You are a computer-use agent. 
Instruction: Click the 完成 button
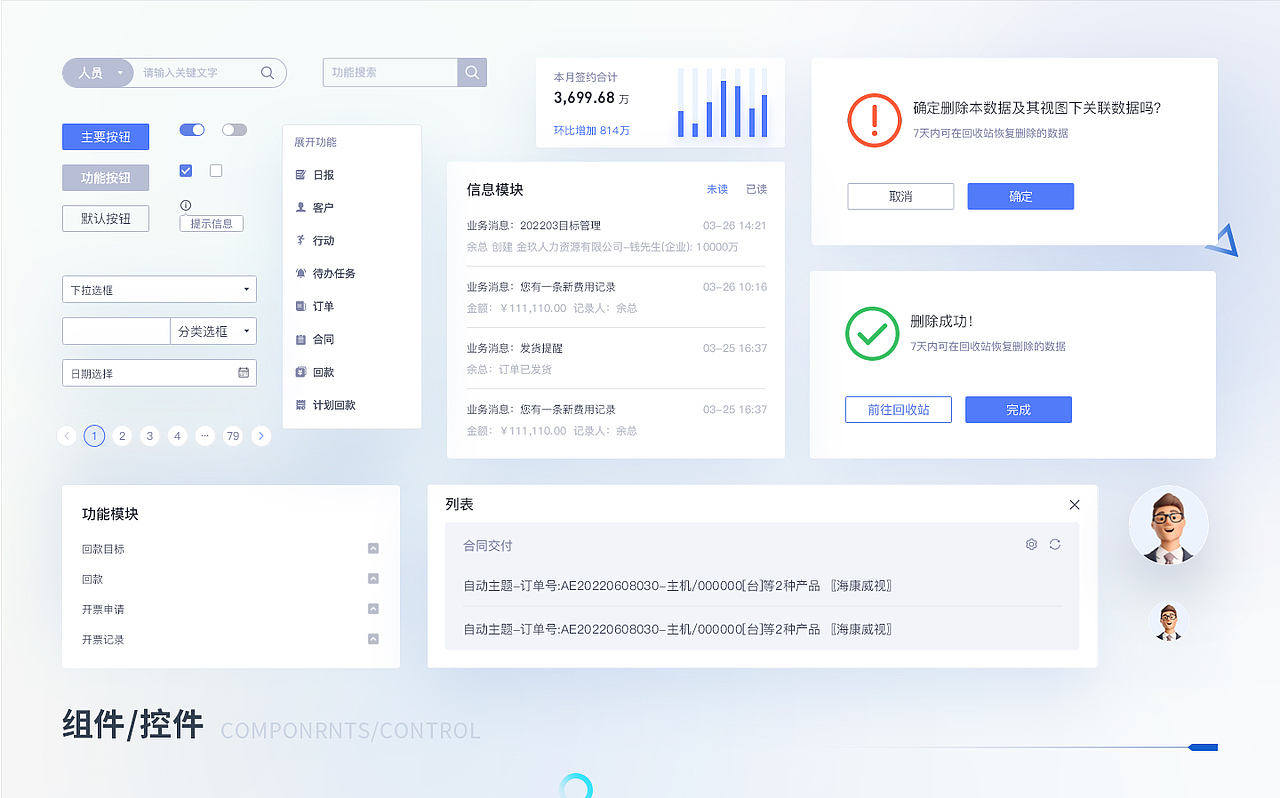(1018, 410)
